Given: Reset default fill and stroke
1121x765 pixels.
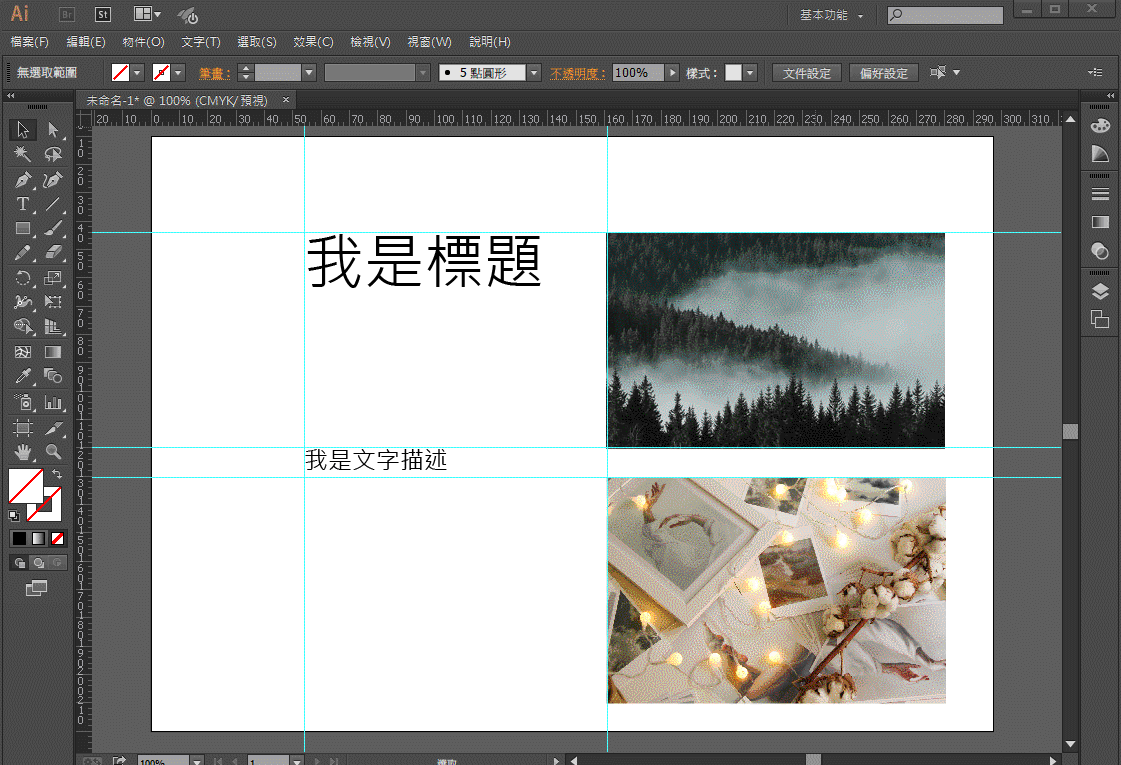Looking at the screenshot, I should [x=14, y=515].
